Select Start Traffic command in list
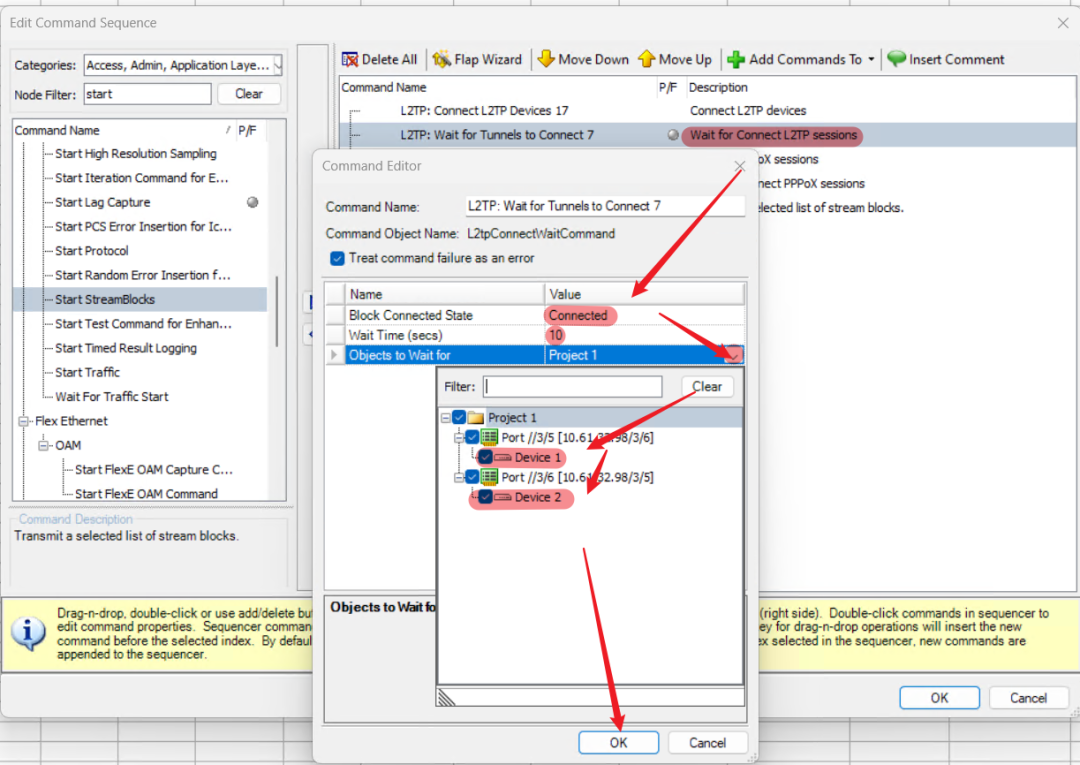Viewport: 1080px width, 765px height. click(x=88, y=372)
